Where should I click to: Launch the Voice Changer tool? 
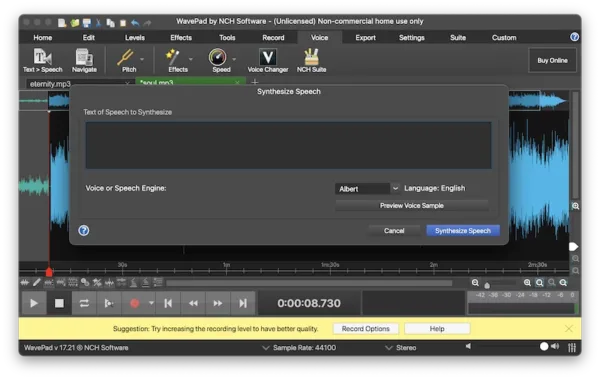(268, 60)
